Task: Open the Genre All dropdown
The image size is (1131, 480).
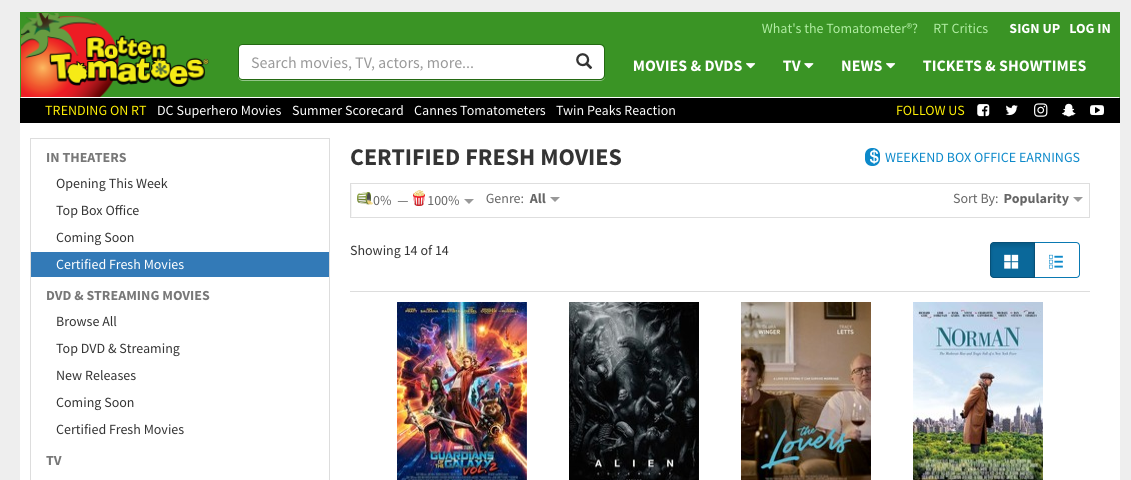Action: [523, 198]
